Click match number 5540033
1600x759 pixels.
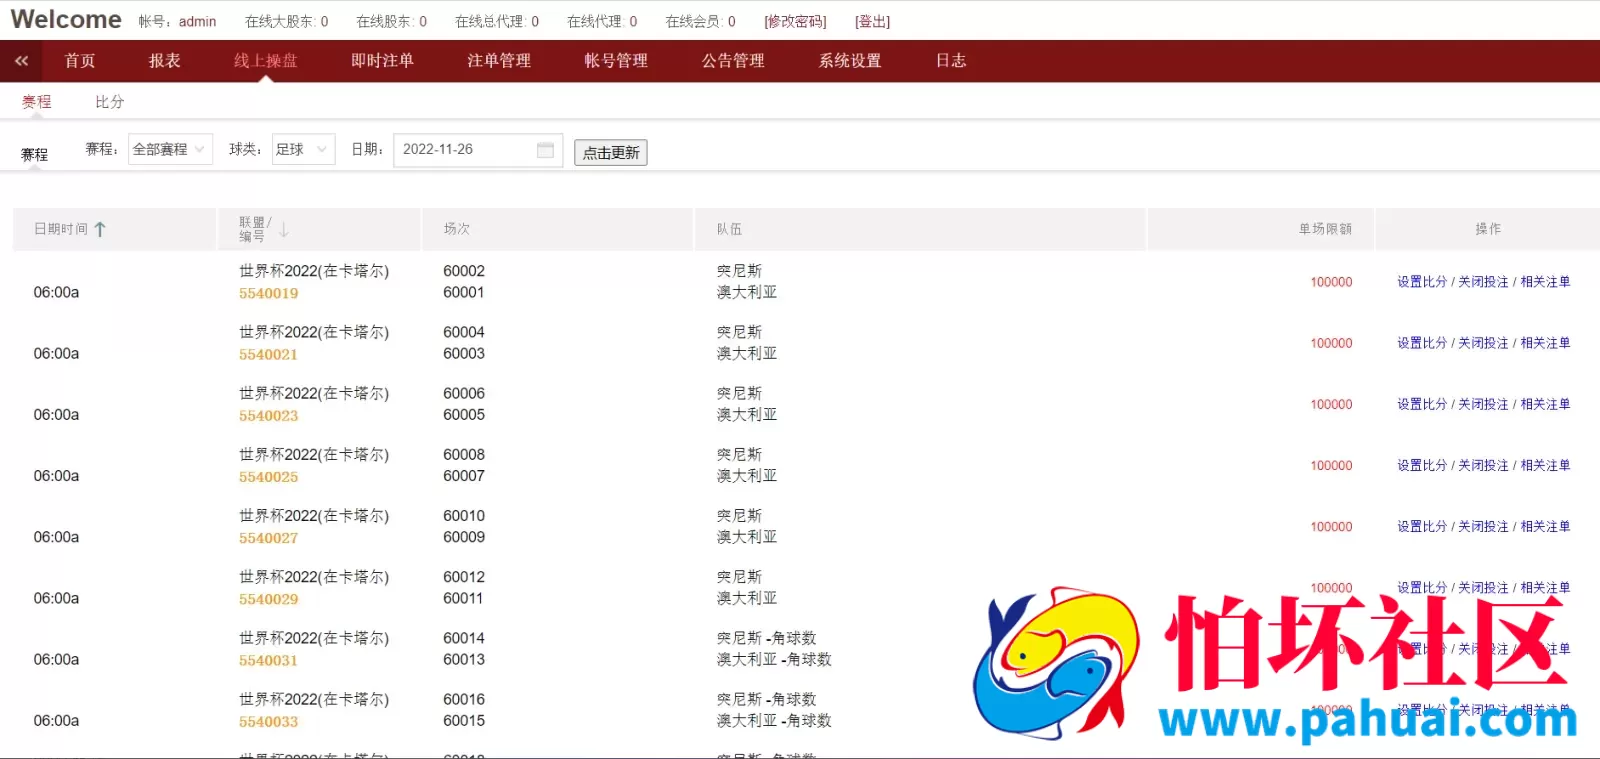pyautogui.click(x=268, y=722)
